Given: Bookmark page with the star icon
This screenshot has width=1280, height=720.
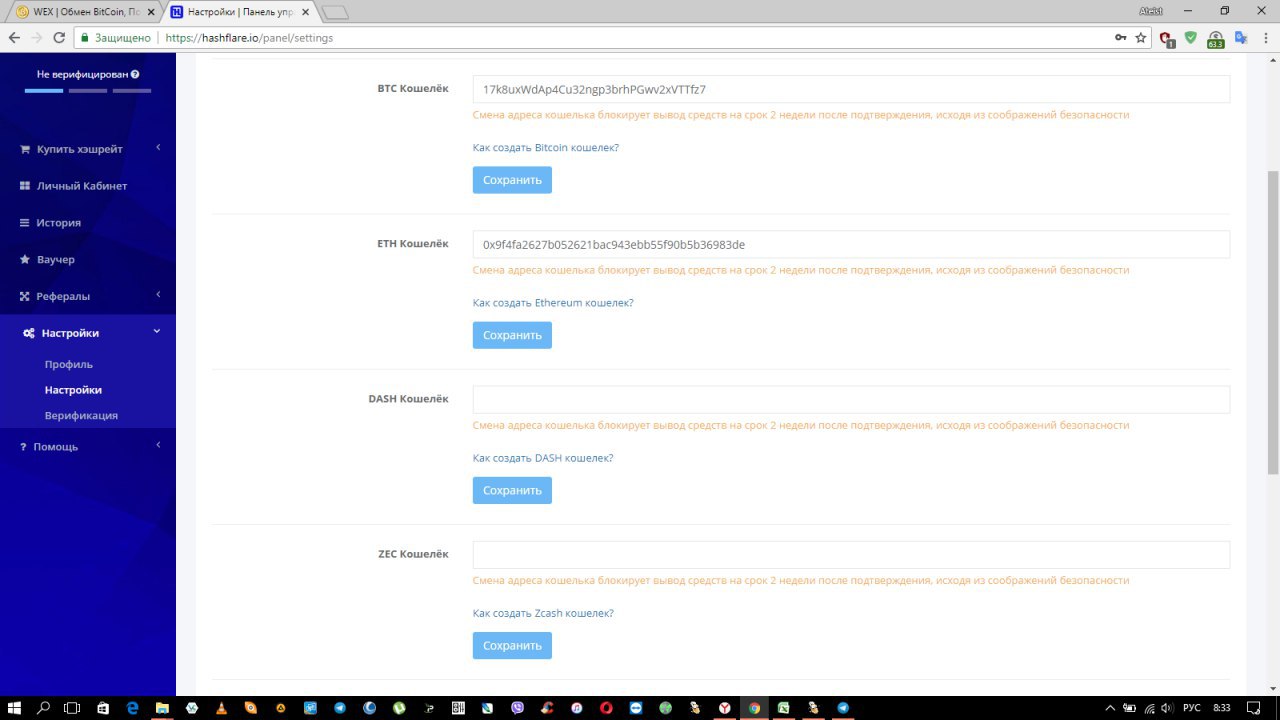Looking at the screenshot, I should point(1141,37).
